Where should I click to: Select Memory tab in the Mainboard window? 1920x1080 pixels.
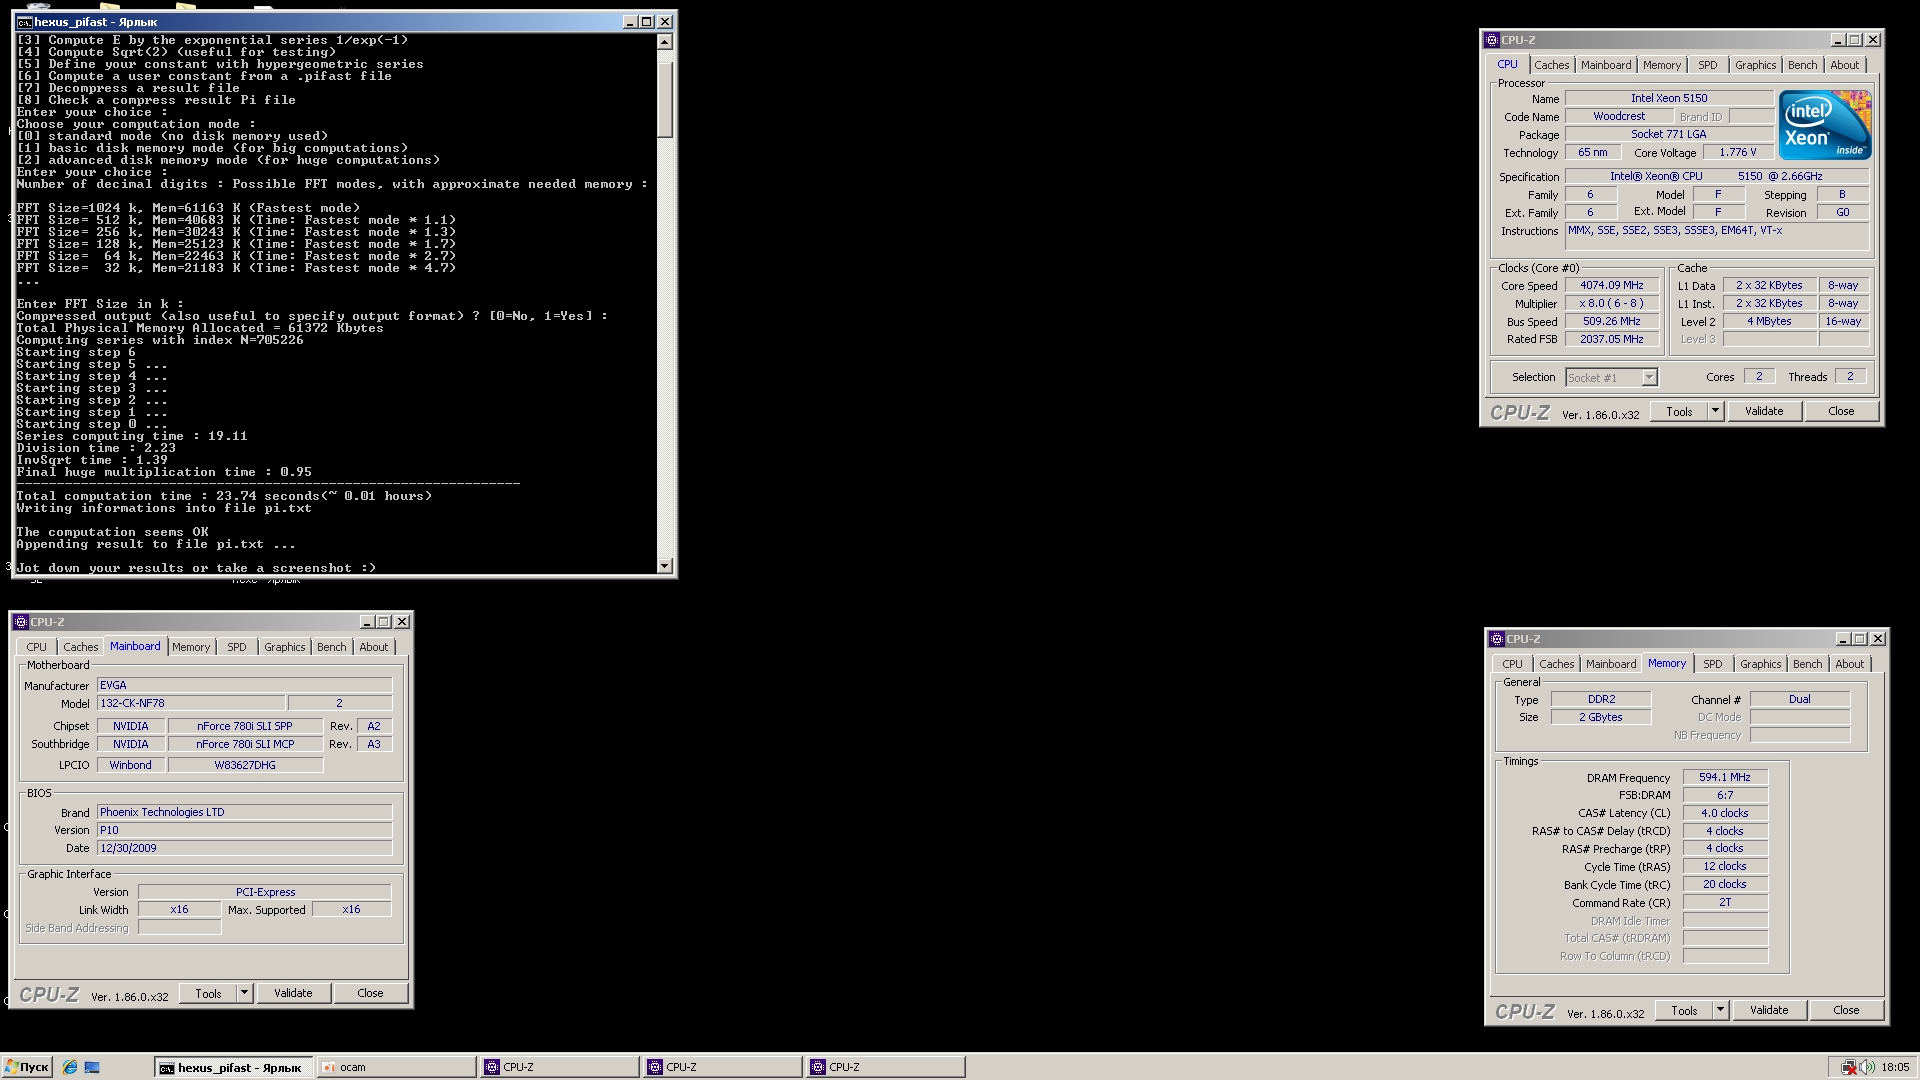(x=191, y=647)
